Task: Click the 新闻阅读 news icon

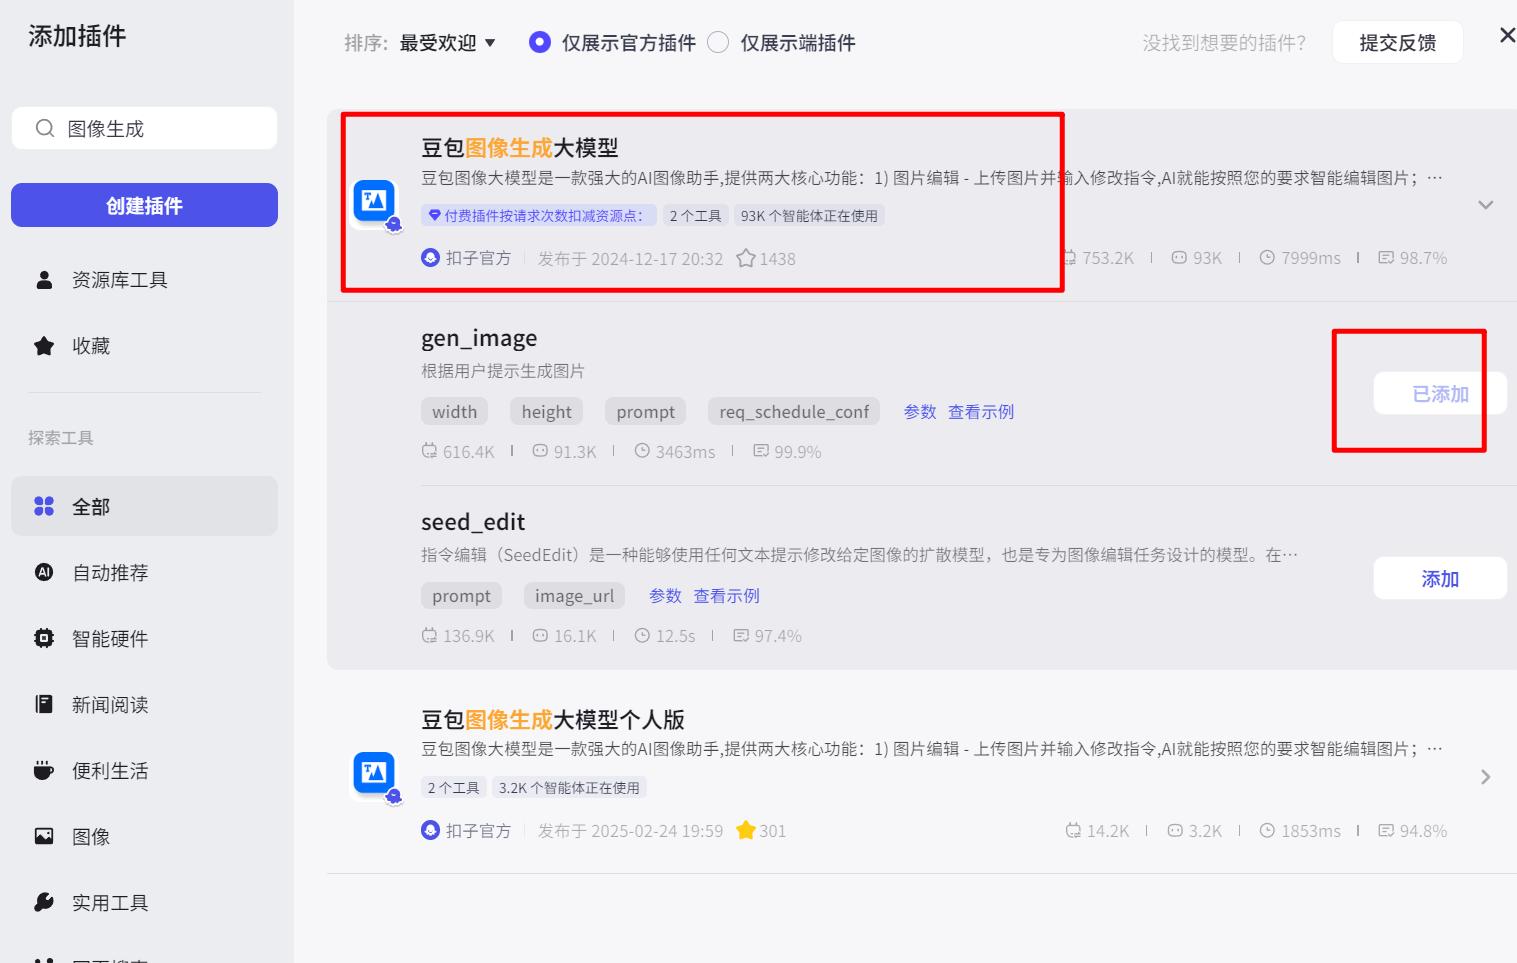Action: tap(44, 704)
